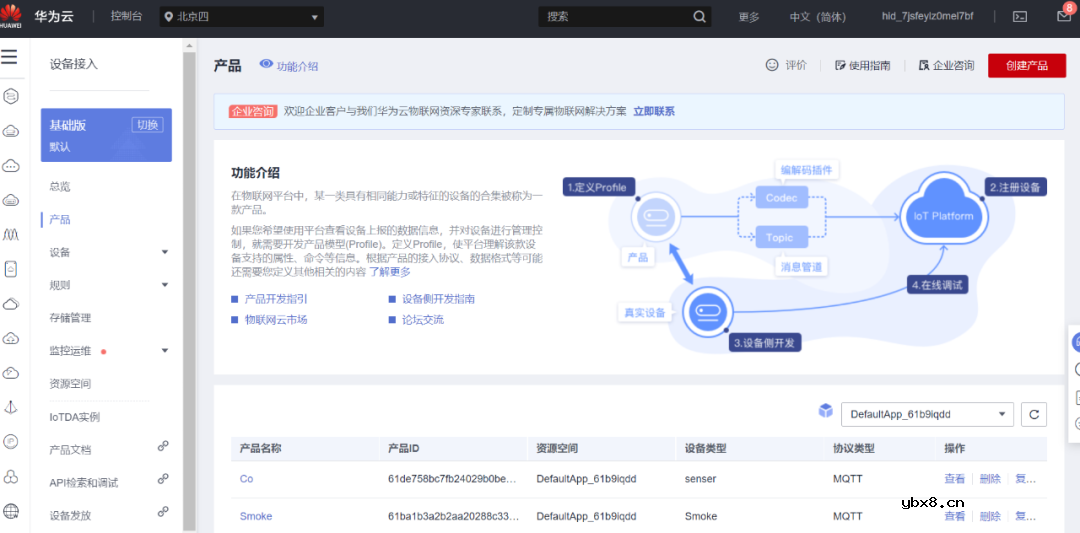The height and width of the screenshot is (533, 1080).
Task: Open the DefaultApp_61b9iqdd resource space dropdown
Action: [x=927, y=414]
